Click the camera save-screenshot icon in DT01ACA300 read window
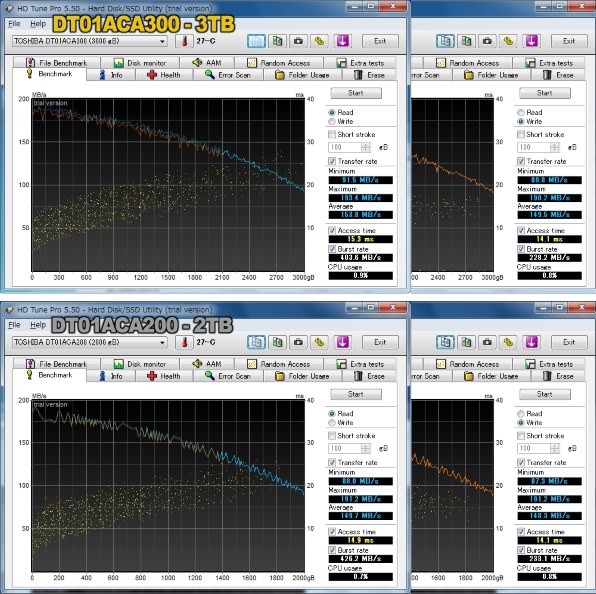 (298, 41)
